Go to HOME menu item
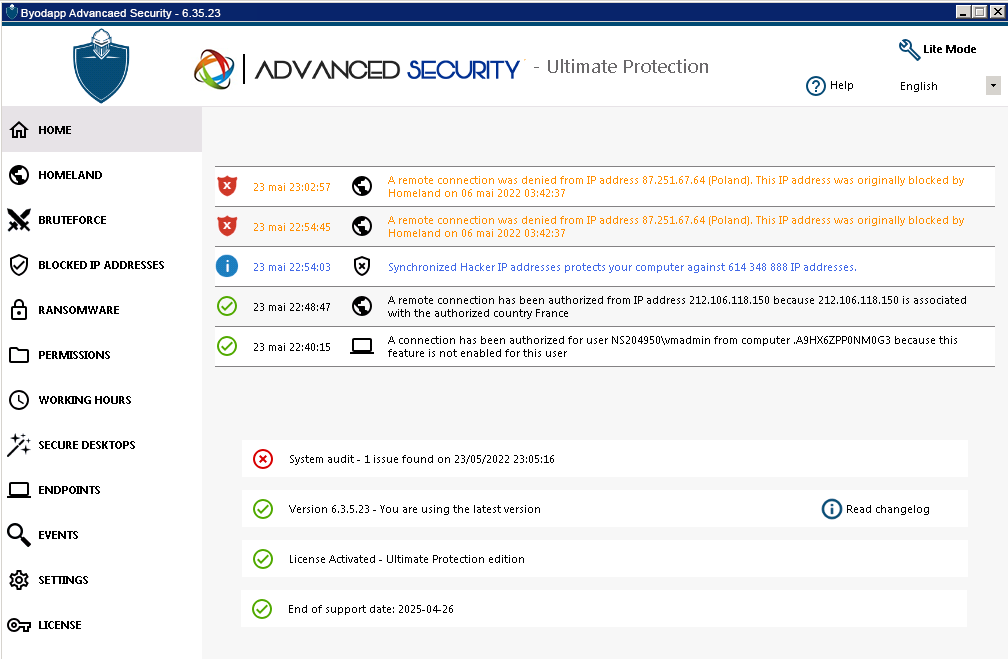This screenshot has height=659, width=1008. (102, 130)
